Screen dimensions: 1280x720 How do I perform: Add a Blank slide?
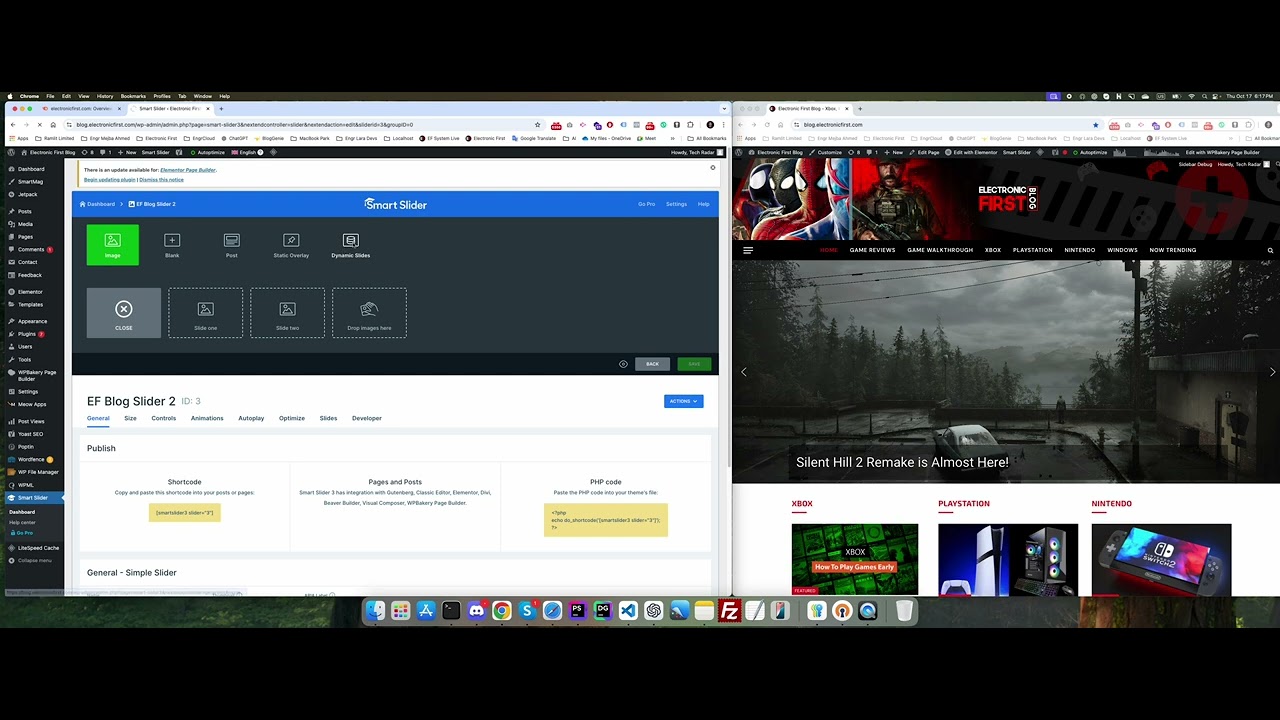(172, 245)
